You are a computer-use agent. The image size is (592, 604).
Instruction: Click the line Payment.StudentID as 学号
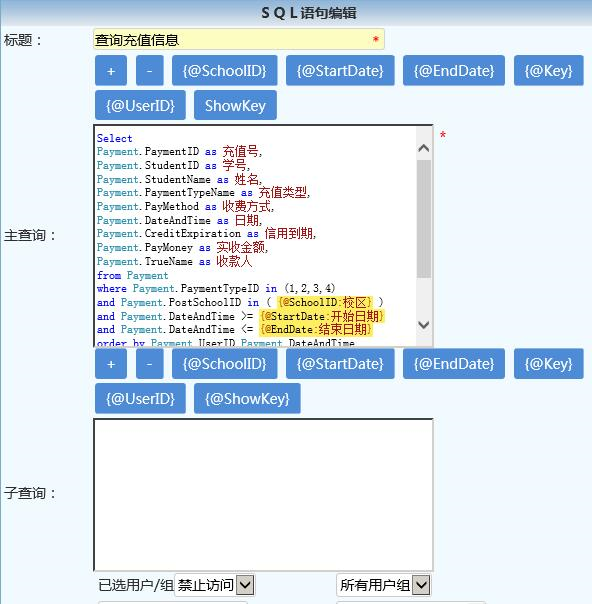point(173,165)
